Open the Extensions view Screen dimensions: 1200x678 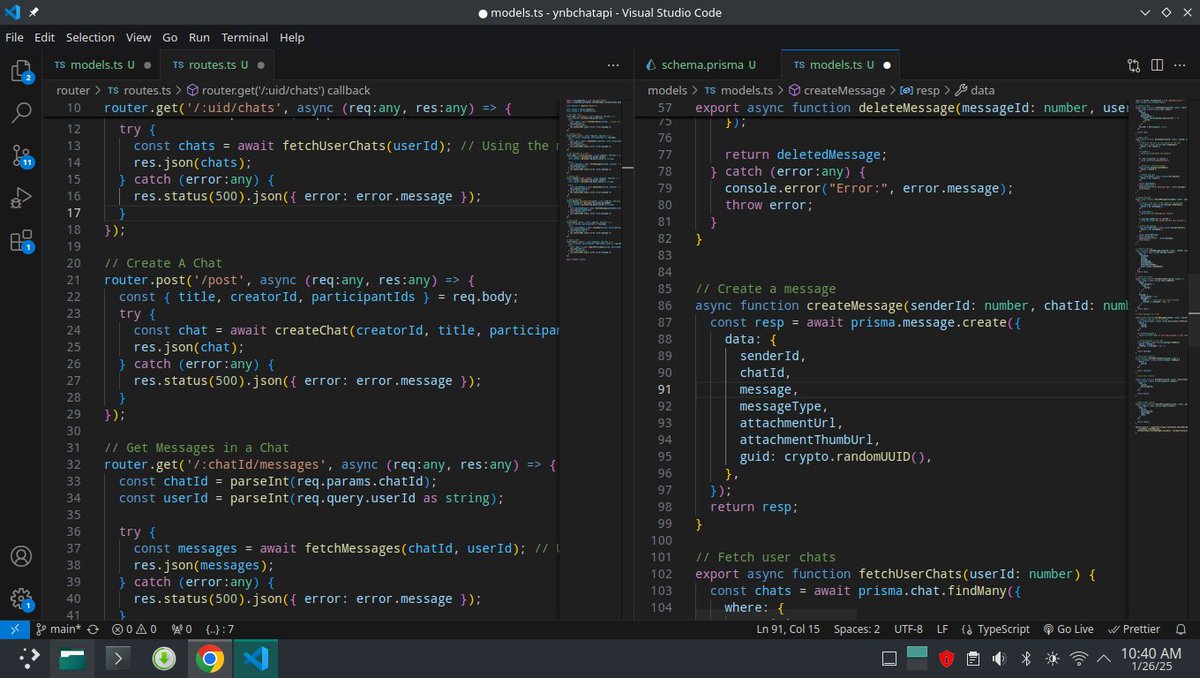pyautogui.click(x=21, y=241)
